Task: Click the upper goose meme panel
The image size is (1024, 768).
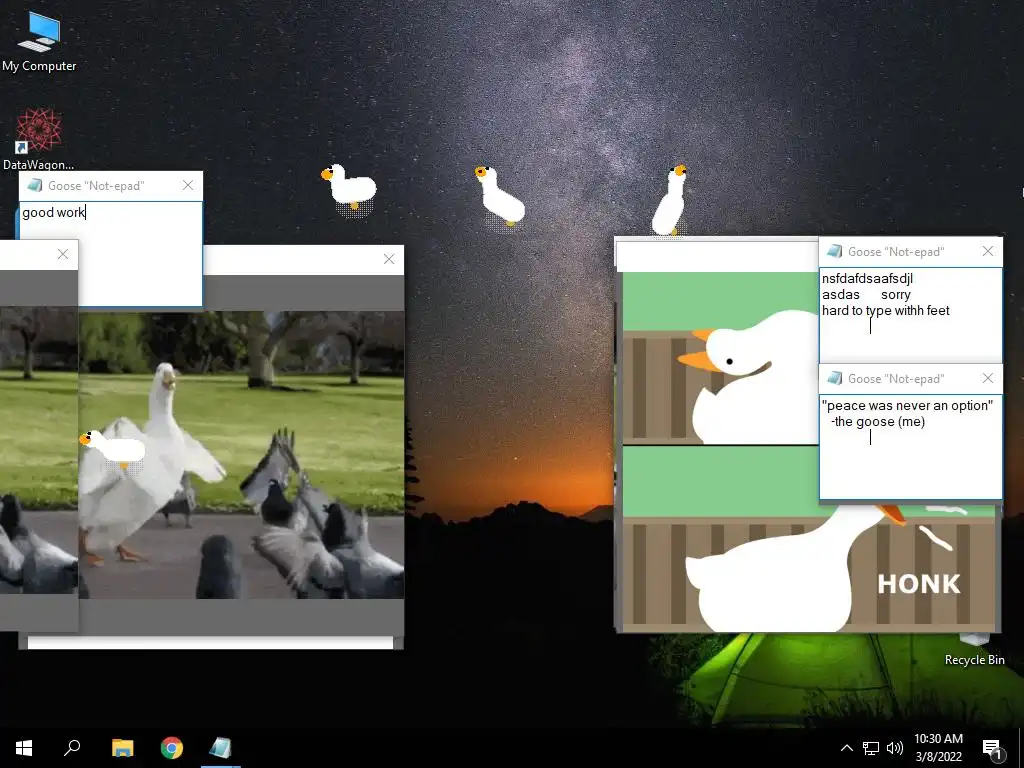Action: tap(720, 358)
